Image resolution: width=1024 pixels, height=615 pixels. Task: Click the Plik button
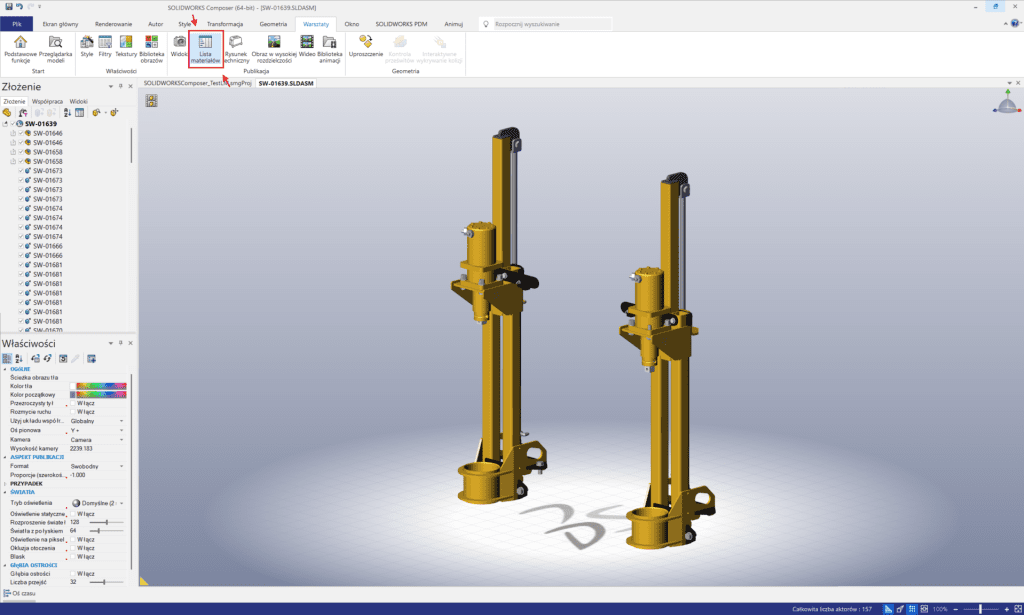pyautogui.click(x=17, y=23)
